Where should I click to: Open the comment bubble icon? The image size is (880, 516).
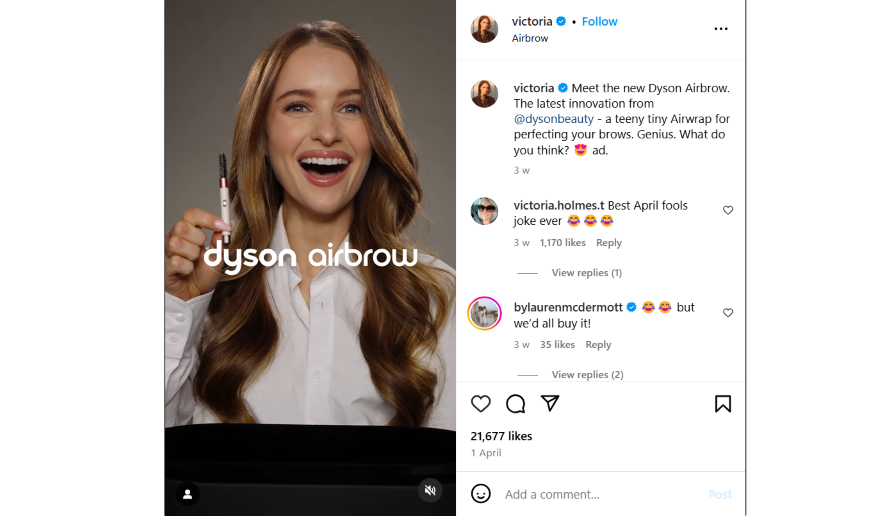[x=515, y=404]
